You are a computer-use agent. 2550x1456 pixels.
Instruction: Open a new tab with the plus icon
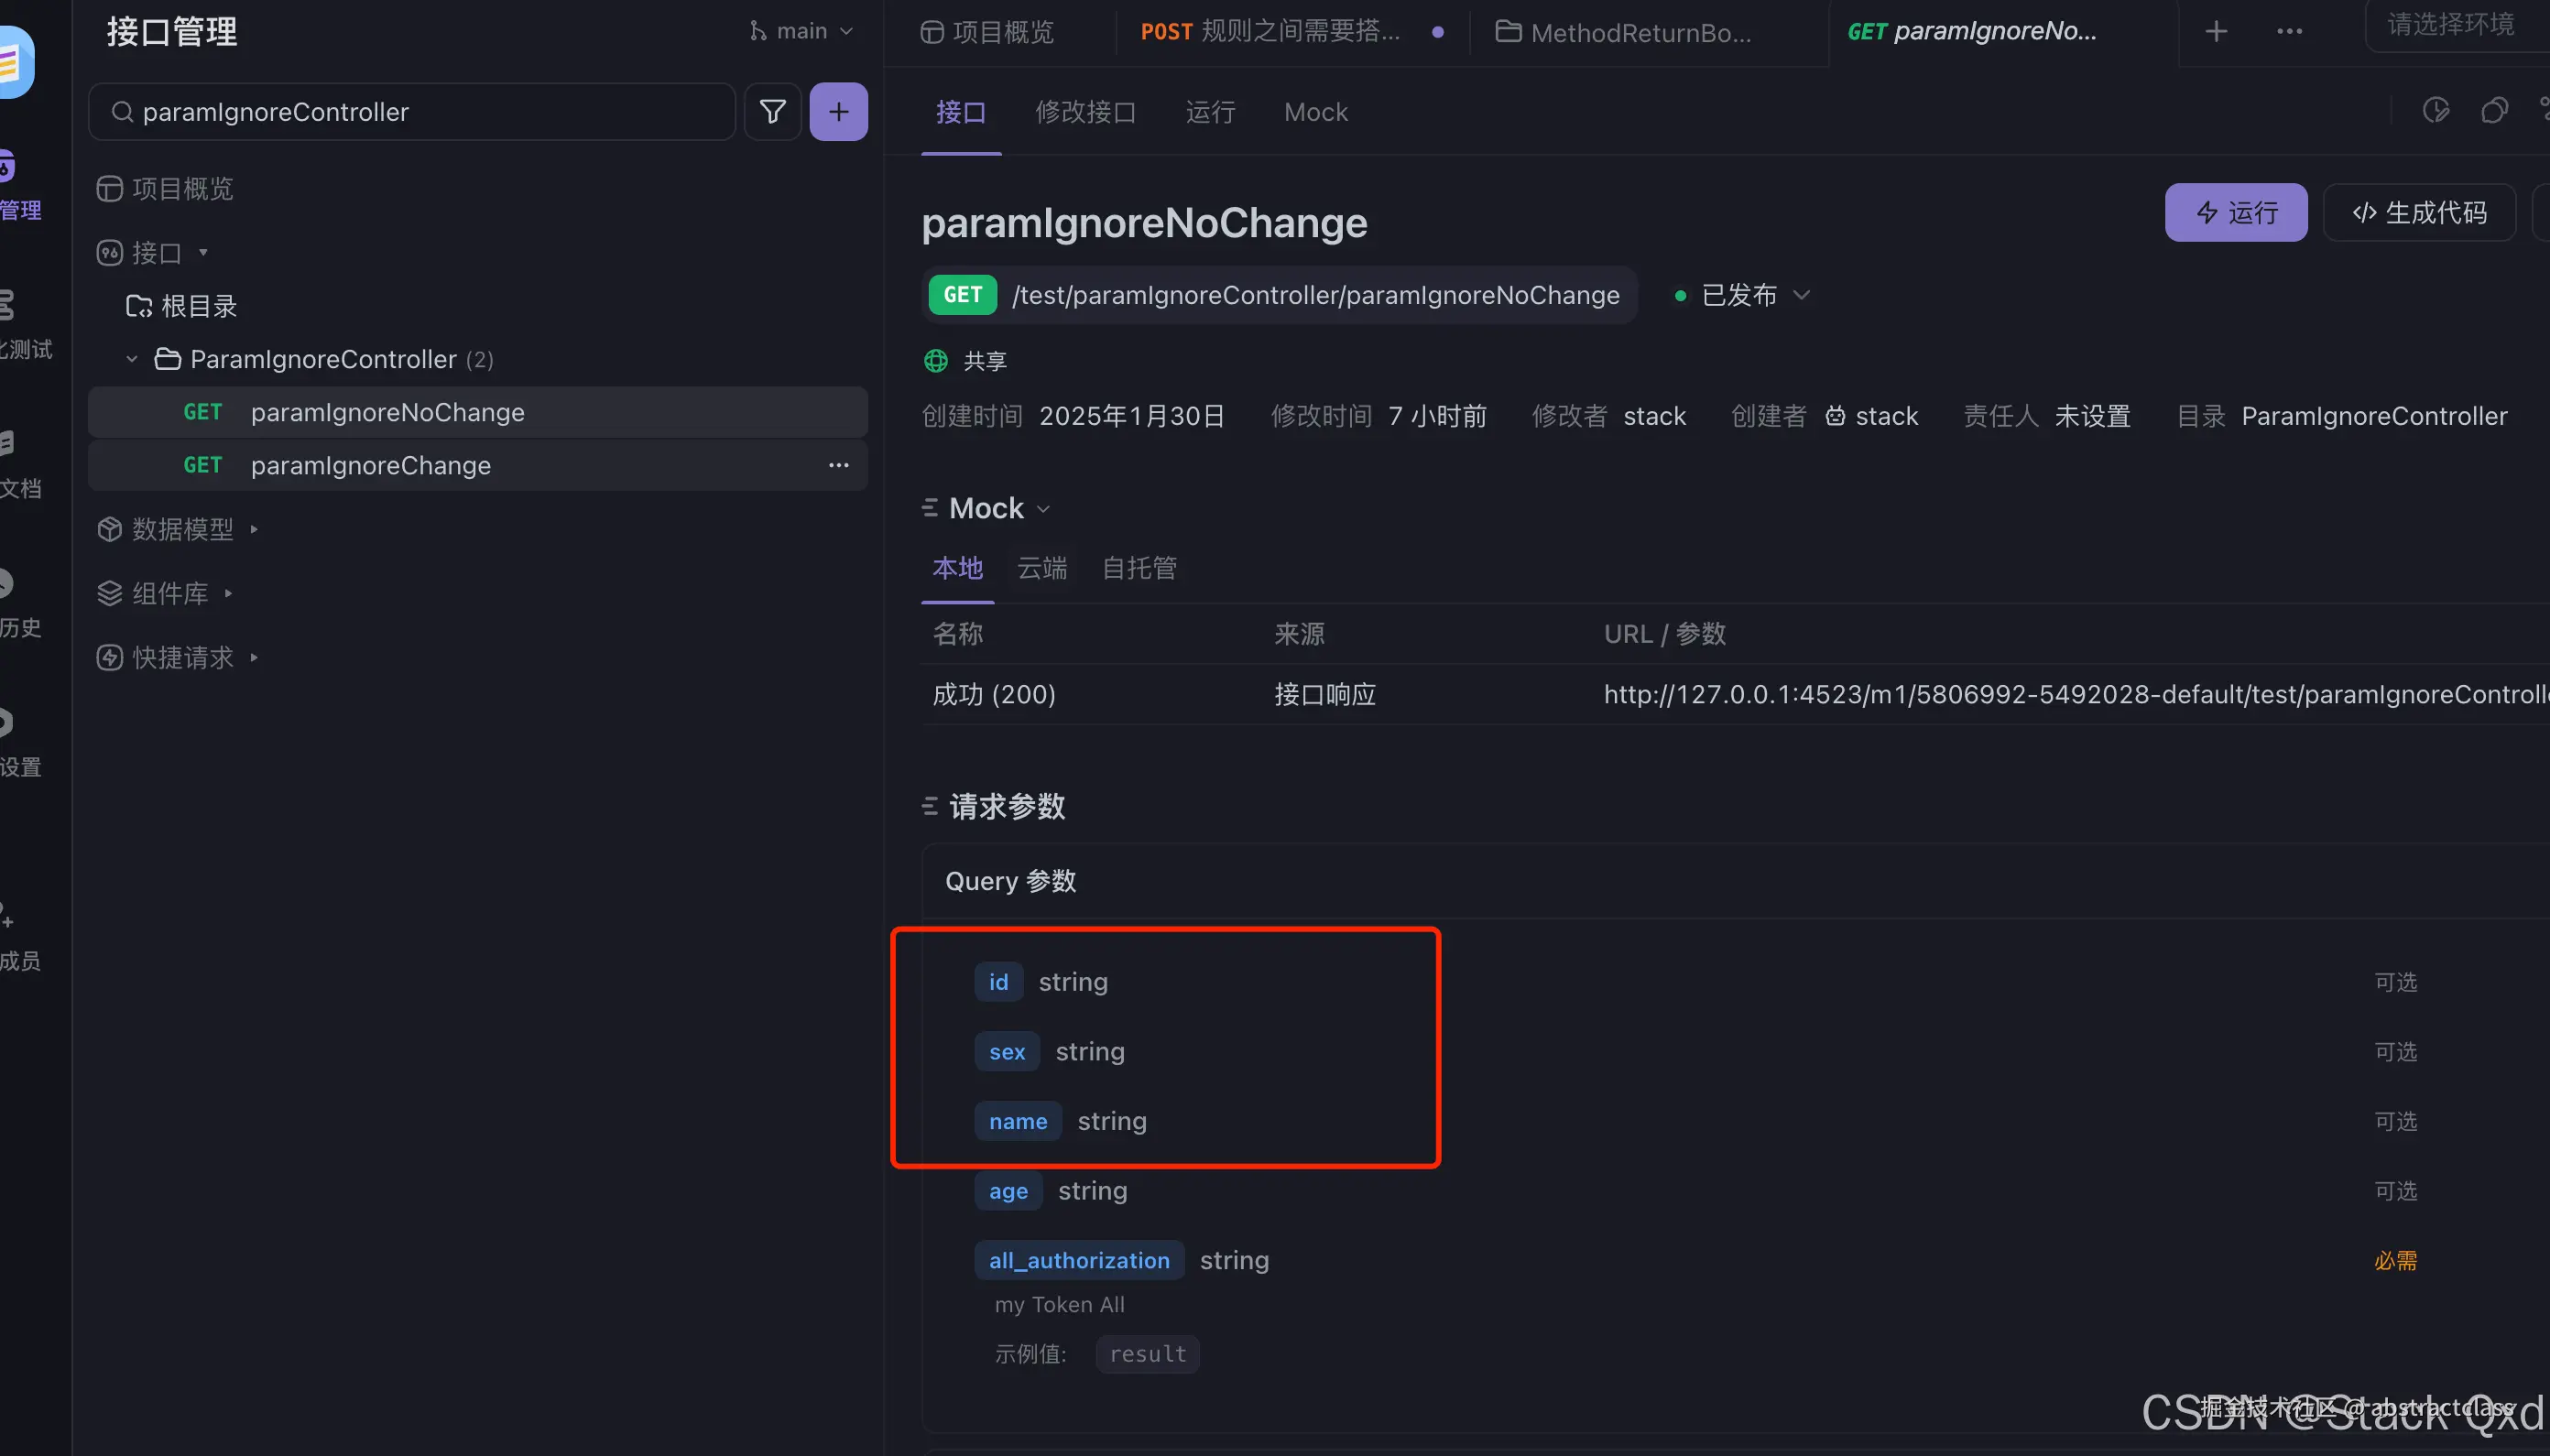point(2216,31)
